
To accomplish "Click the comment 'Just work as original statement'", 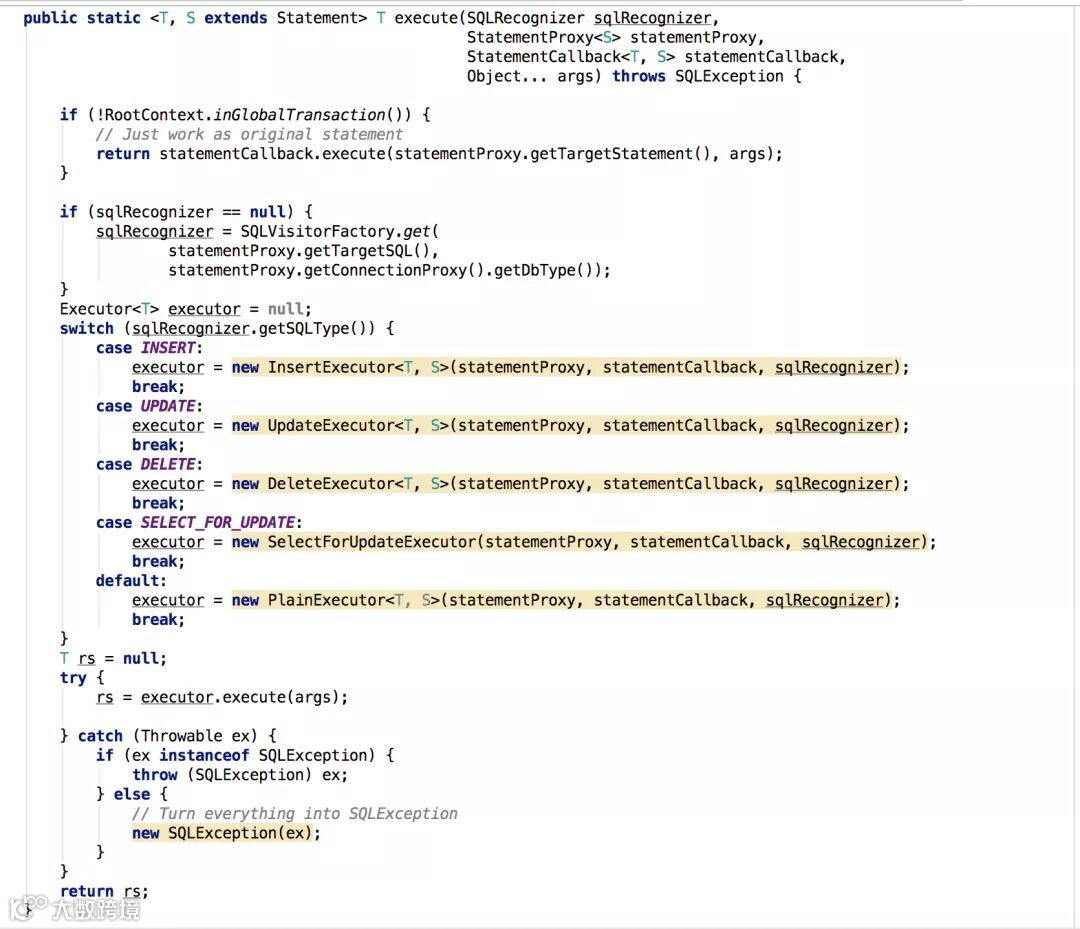I will pos(249,134).
